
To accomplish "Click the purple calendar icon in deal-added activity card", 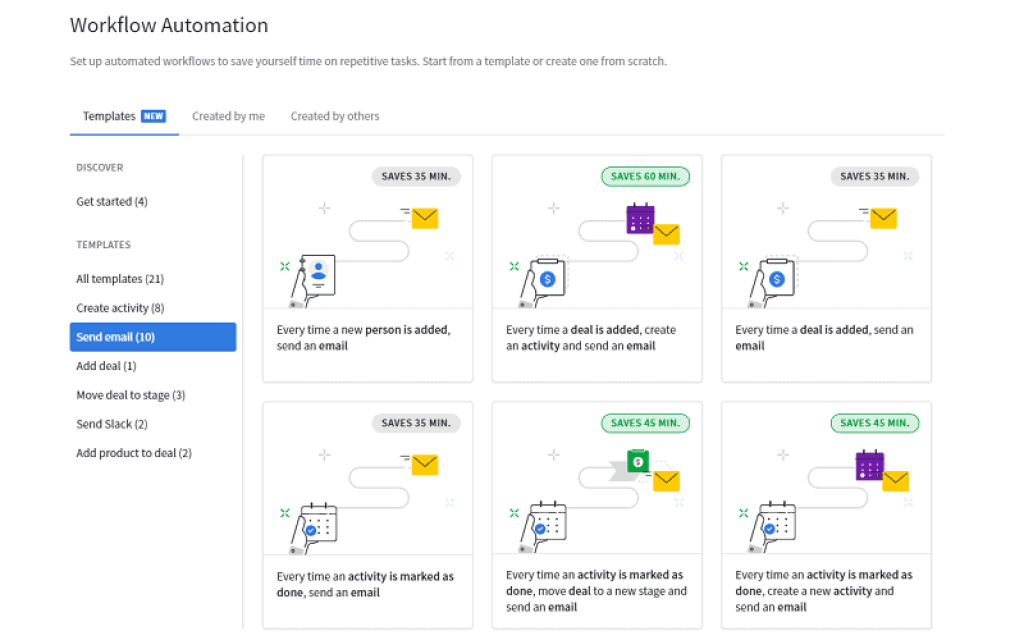I will coord(640,218).
